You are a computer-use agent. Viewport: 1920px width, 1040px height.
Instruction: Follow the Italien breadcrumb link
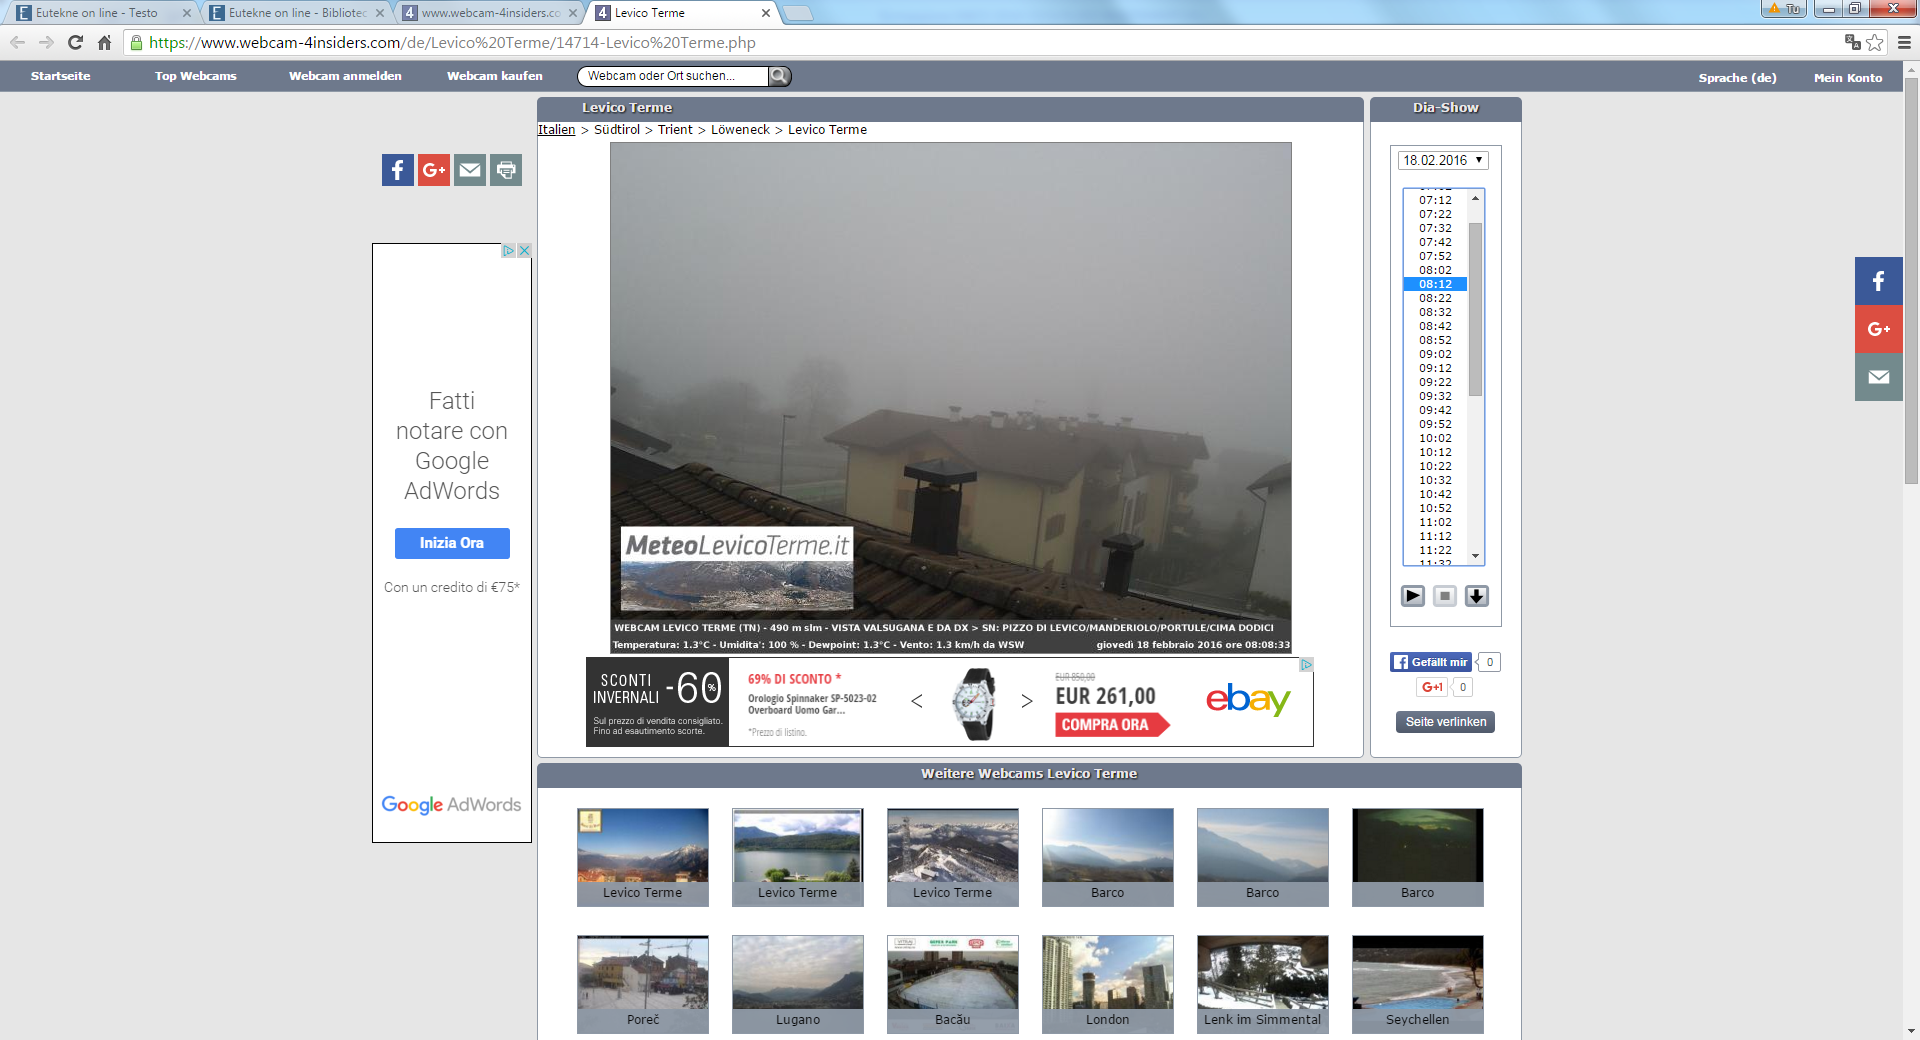[x=556, y=130]
